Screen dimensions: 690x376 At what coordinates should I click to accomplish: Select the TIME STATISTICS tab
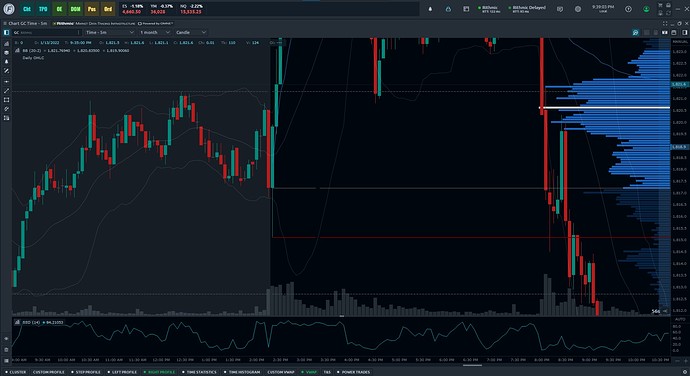(199, 372)
